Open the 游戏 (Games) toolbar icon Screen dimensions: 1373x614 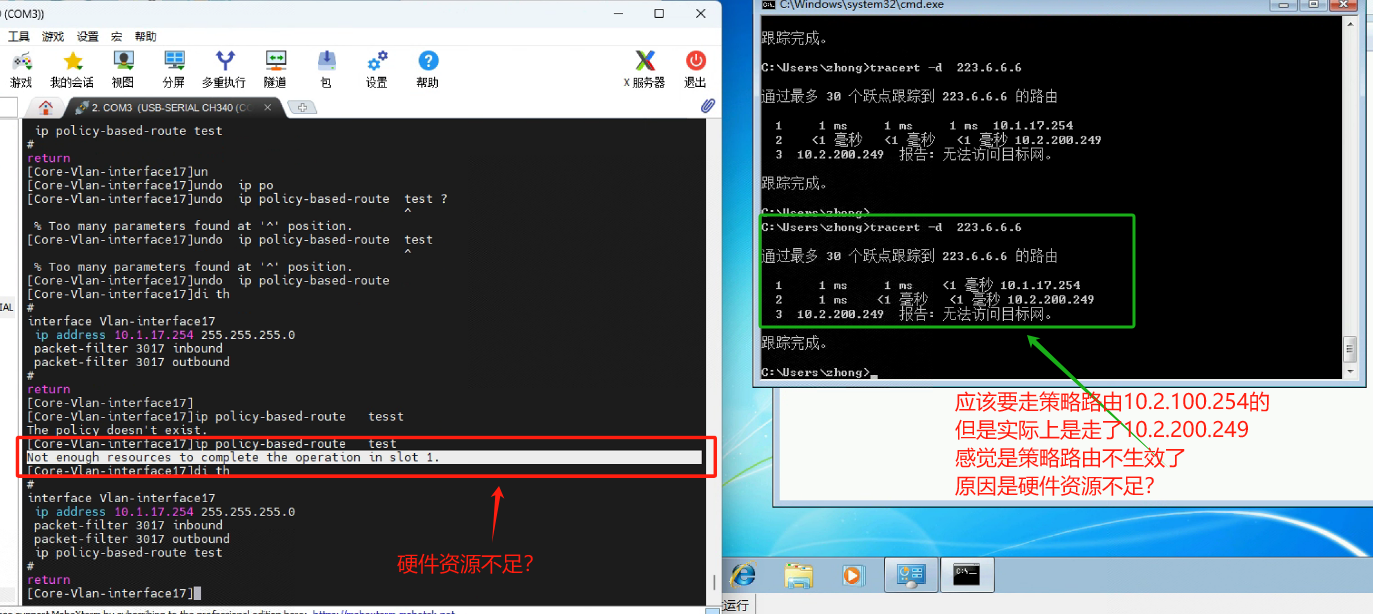tap(21, 70)
